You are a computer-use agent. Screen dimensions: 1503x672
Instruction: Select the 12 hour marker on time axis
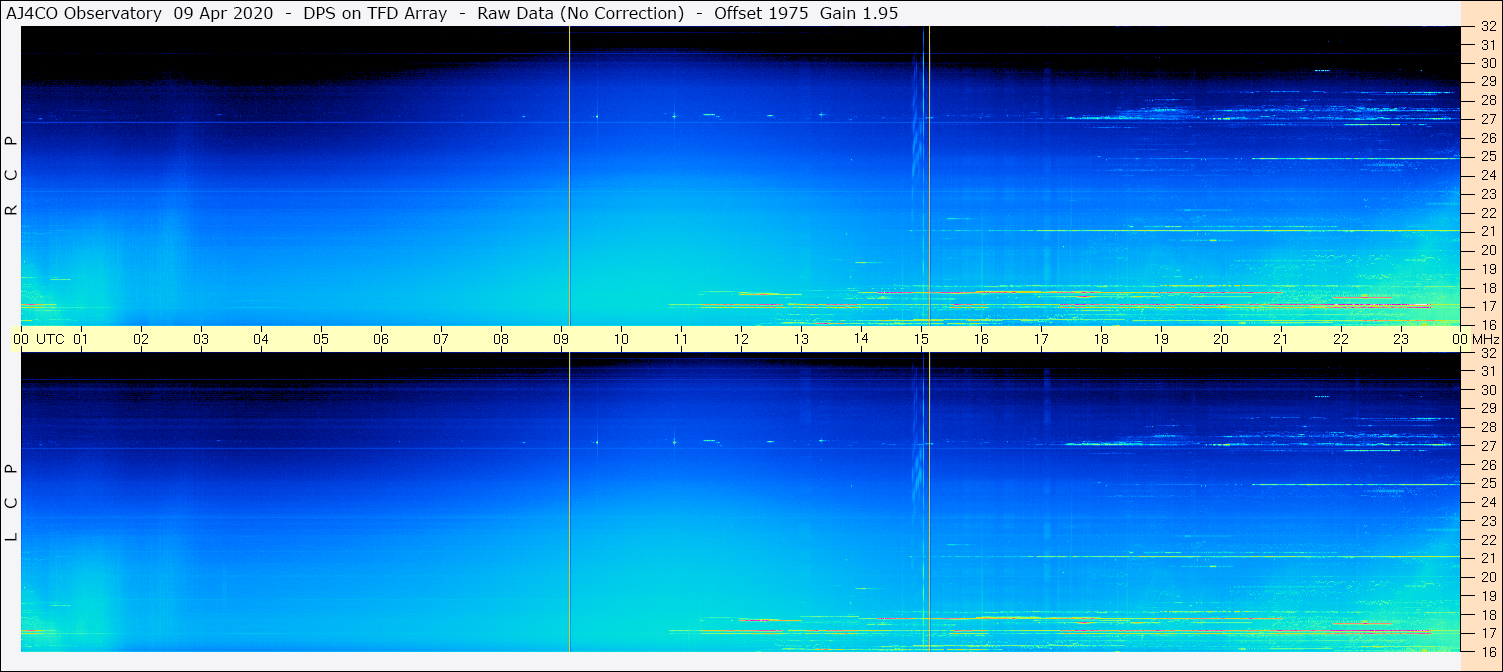[741, 339]
